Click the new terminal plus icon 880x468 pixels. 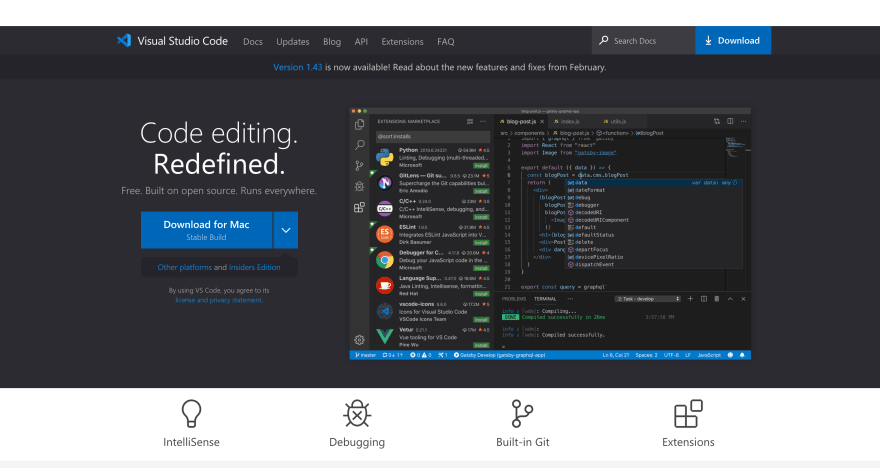[690, 299]
